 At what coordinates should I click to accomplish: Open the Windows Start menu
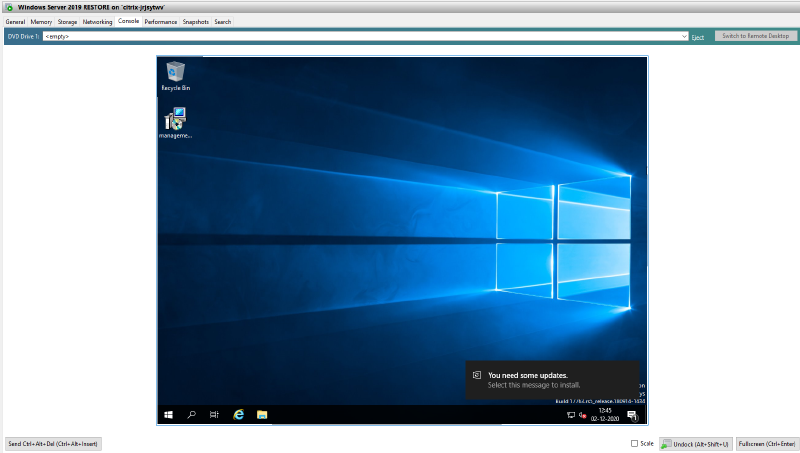tap(168, 415)
